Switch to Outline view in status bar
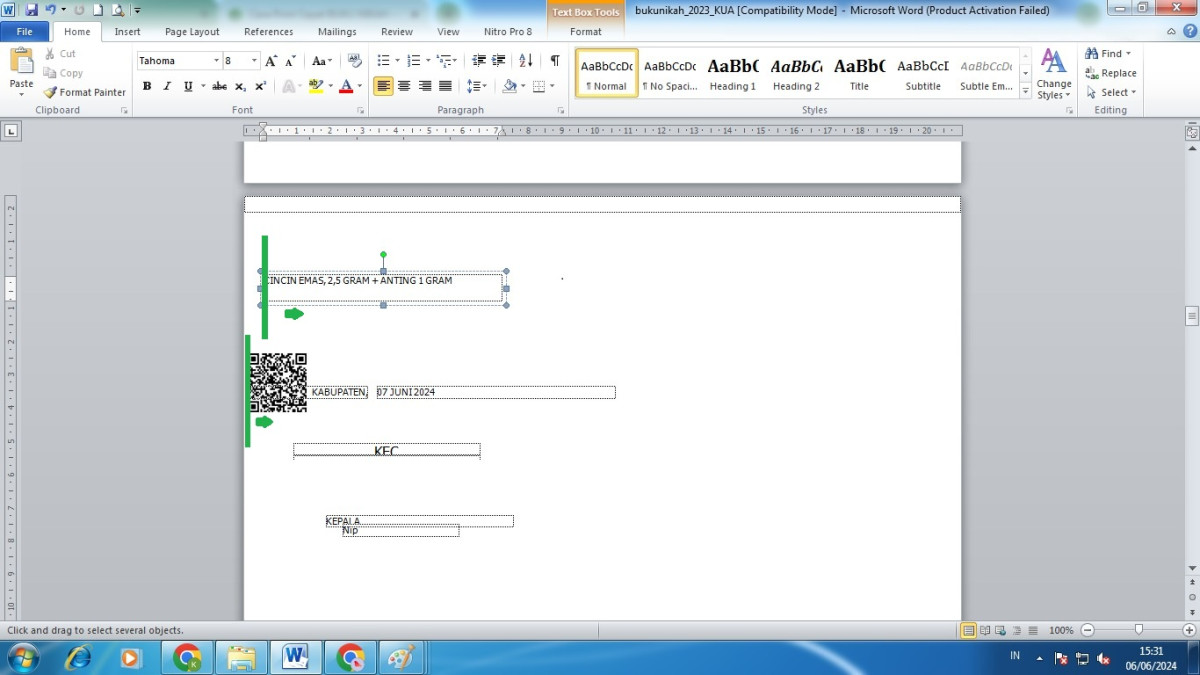 pos(1017,631)
